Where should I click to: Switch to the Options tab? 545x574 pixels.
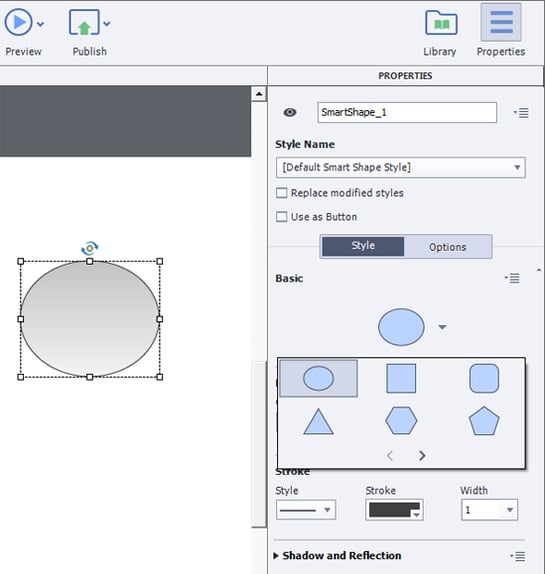point(448,247)
